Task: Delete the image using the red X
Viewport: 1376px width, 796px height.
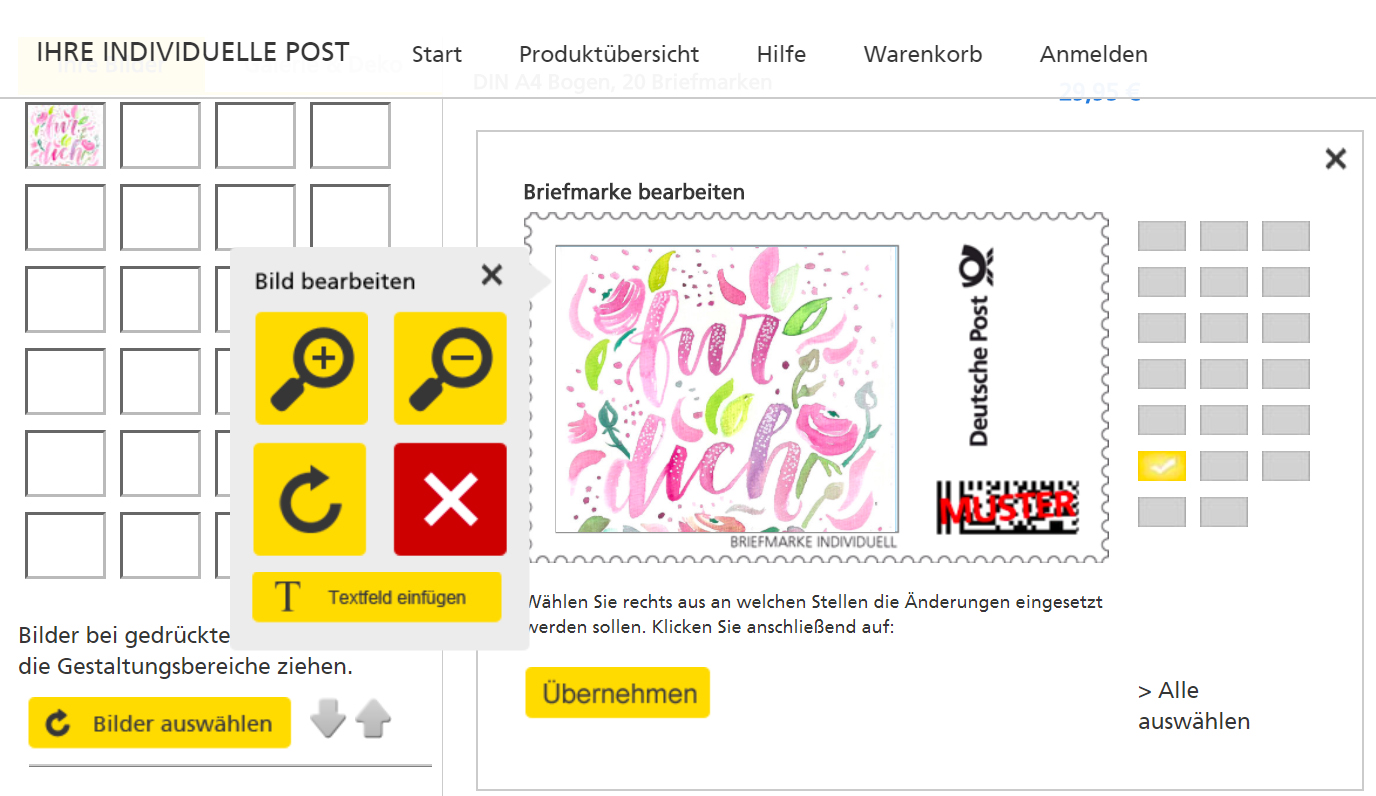Action: coord(450,499)
